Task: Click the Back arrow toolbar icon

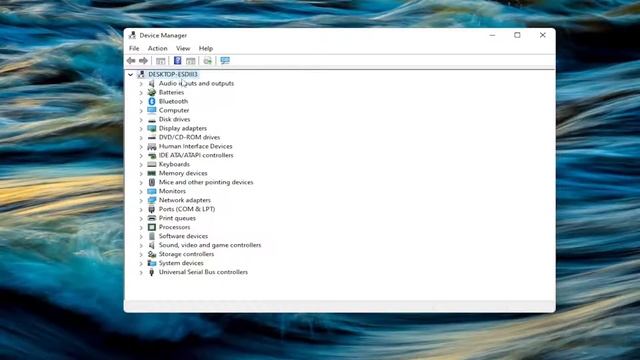Action: click(131, 61)
